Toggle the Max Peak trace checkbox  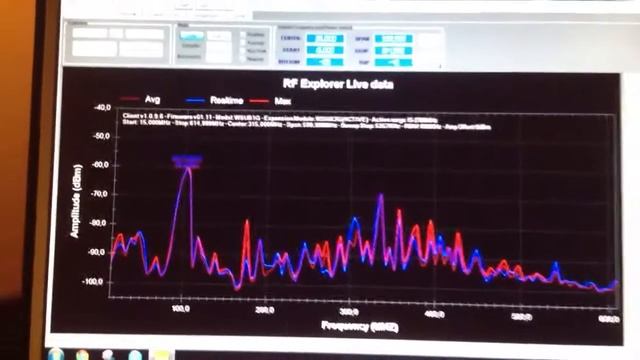coord(243,51)
